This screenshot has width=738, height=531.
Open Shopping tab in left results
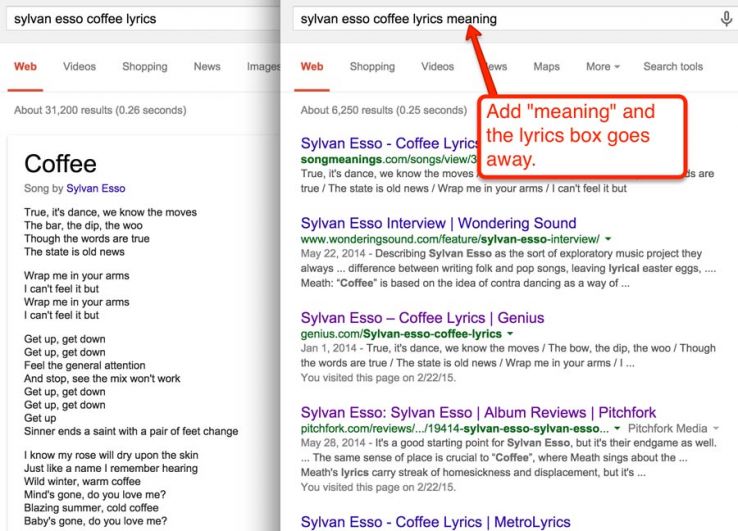pyautogui.click(x=145, y=67)
